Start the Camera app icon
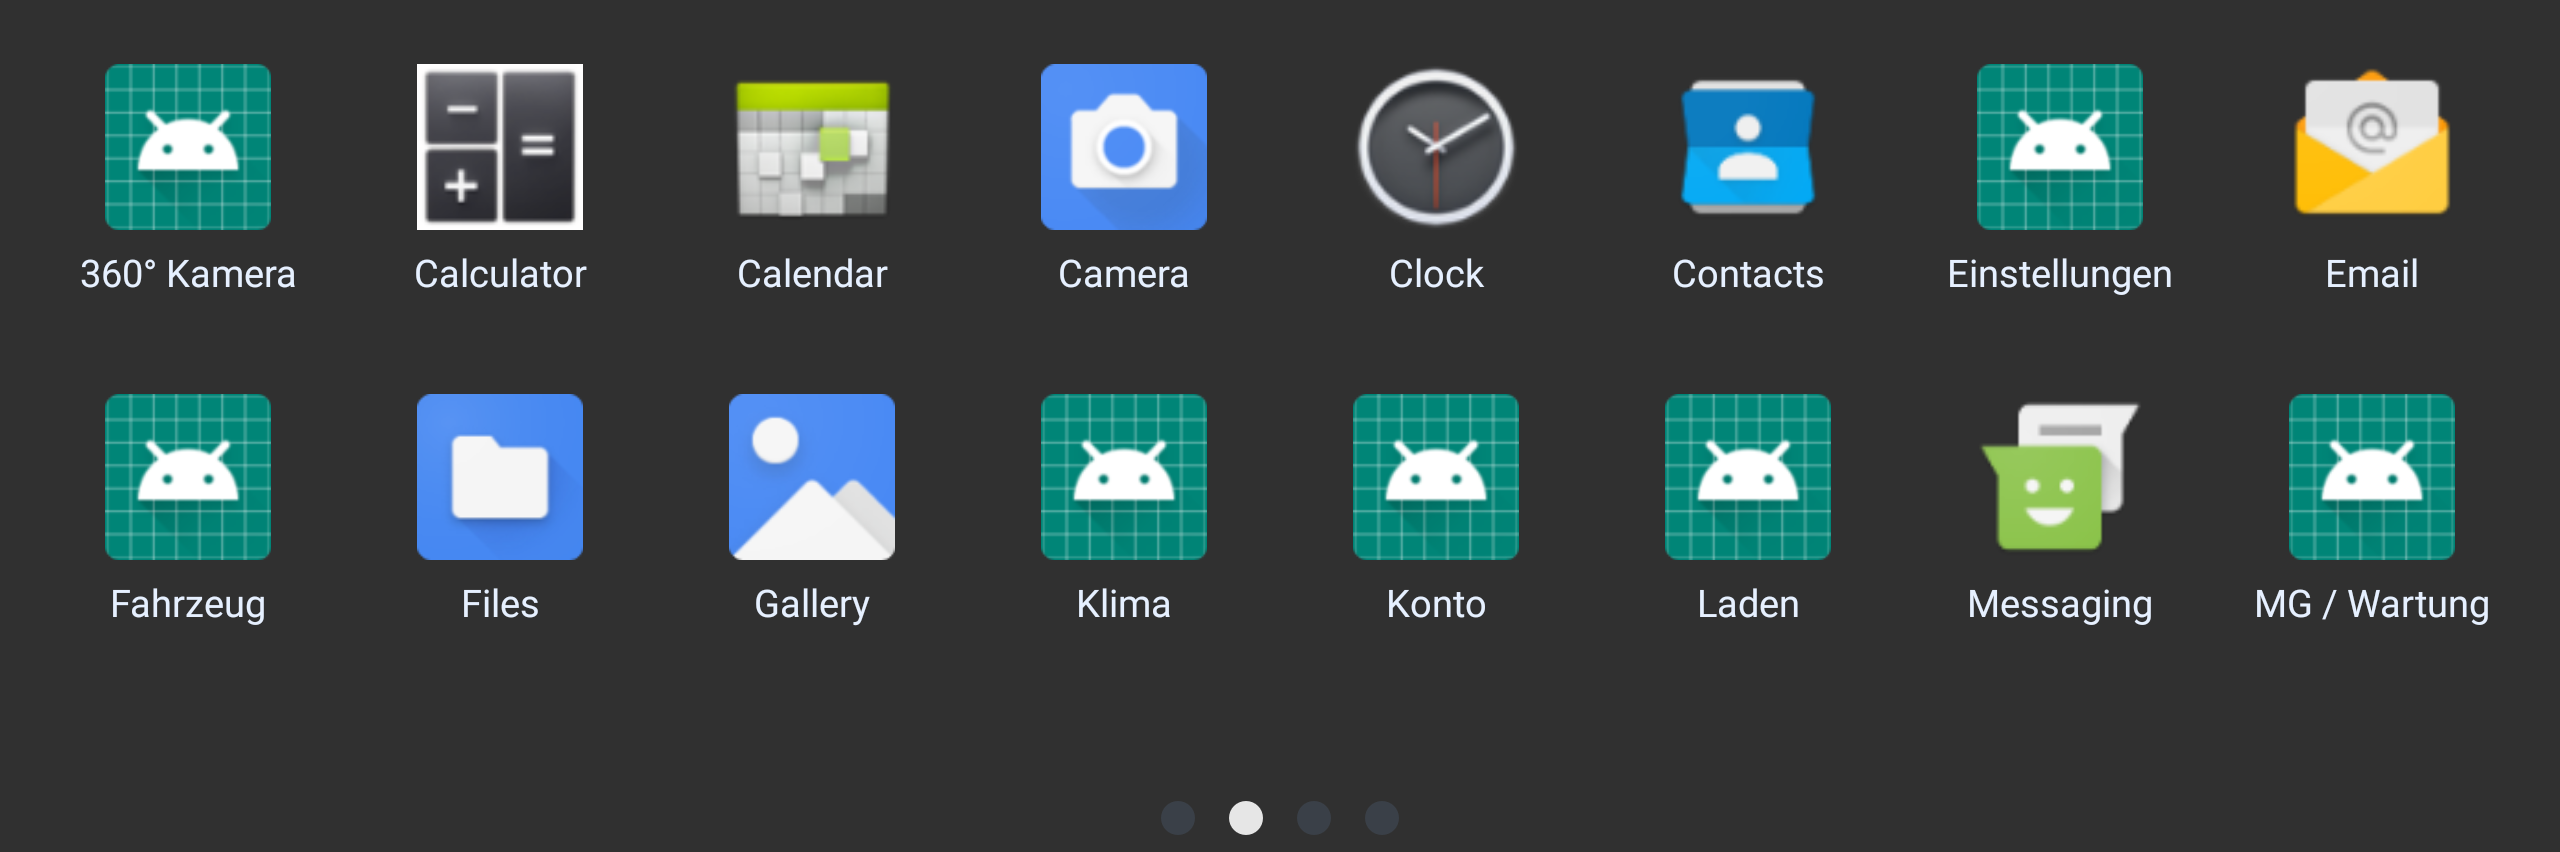This screenshot has height=852, width=2560. [x=1124, y=147]
